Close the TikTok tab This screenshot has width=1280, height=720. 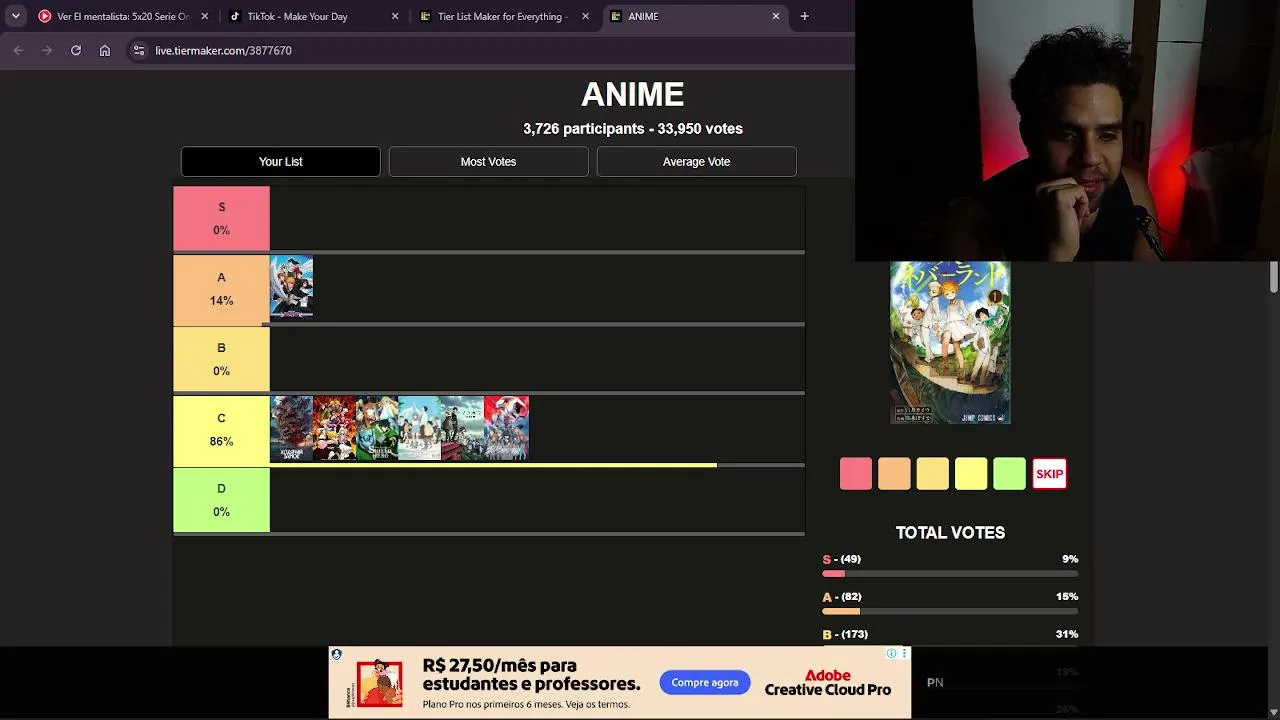(x=395, y=16)
